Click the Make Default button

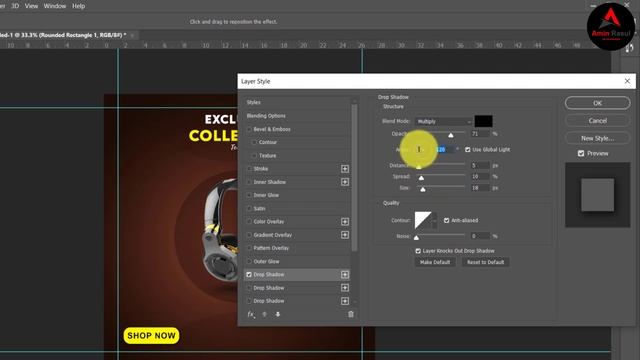[x=435, y=262]
